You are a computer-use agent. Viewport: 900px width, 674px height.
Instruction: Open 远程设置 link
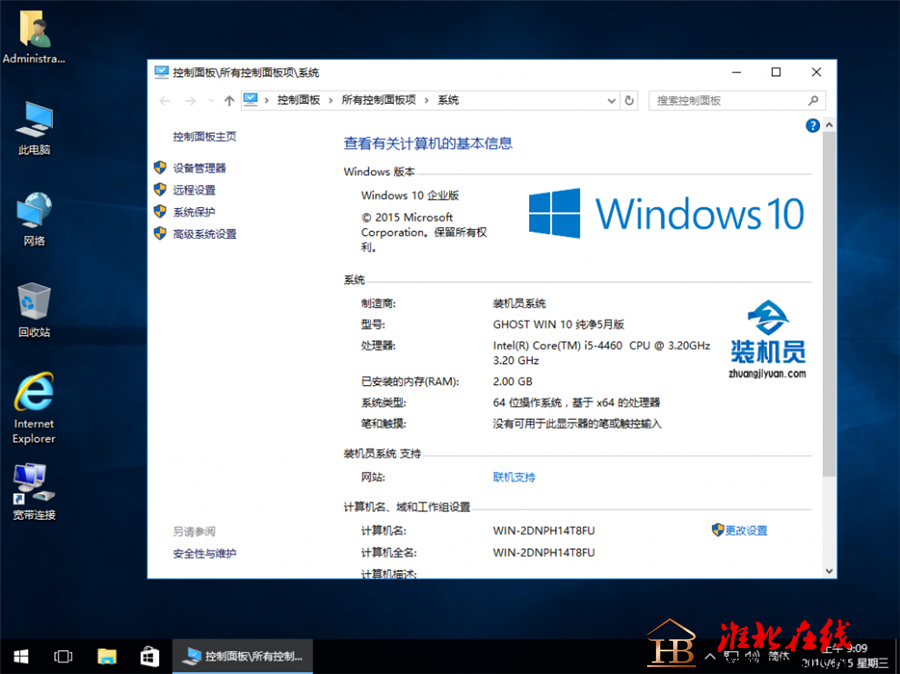point(194,189)
